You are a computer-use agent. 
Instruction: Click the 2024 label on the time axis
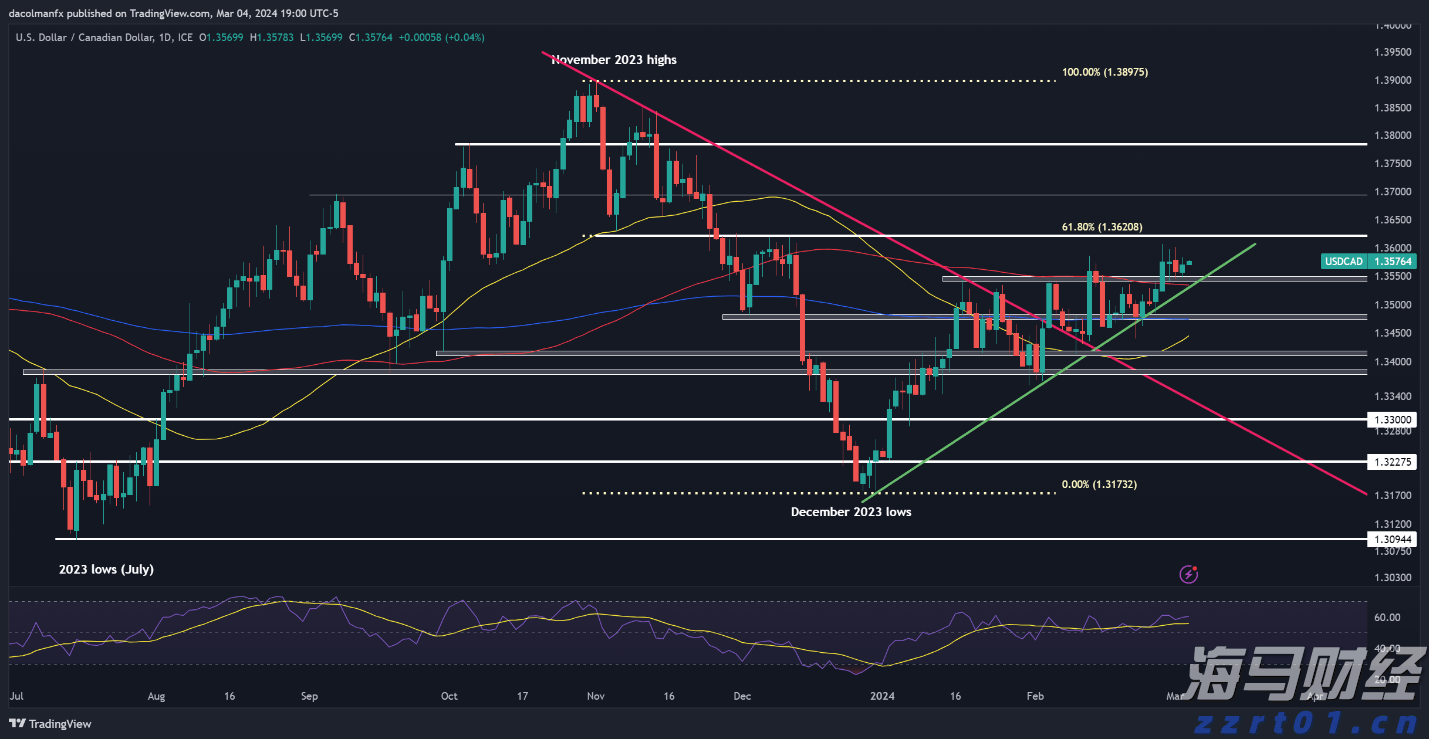[x=884, y=696]
